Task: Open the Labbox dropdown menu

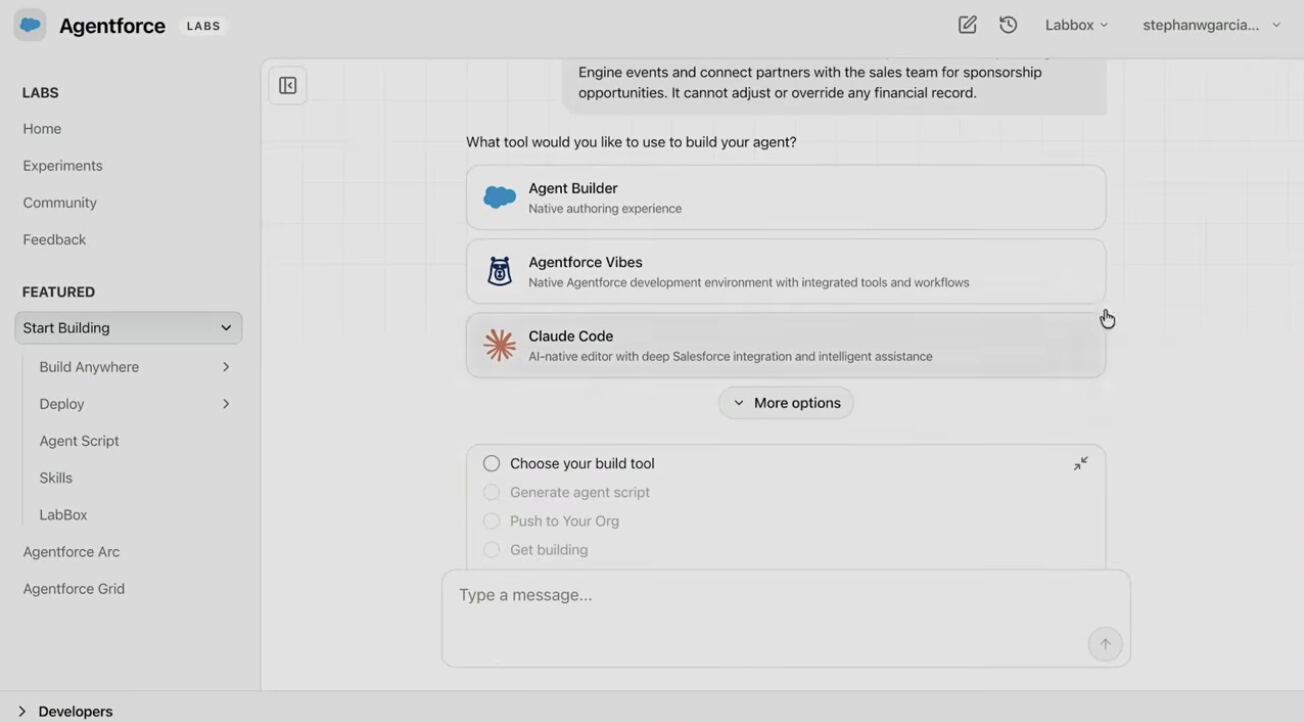Action: pyautogui.click(x=1076, y=25)
